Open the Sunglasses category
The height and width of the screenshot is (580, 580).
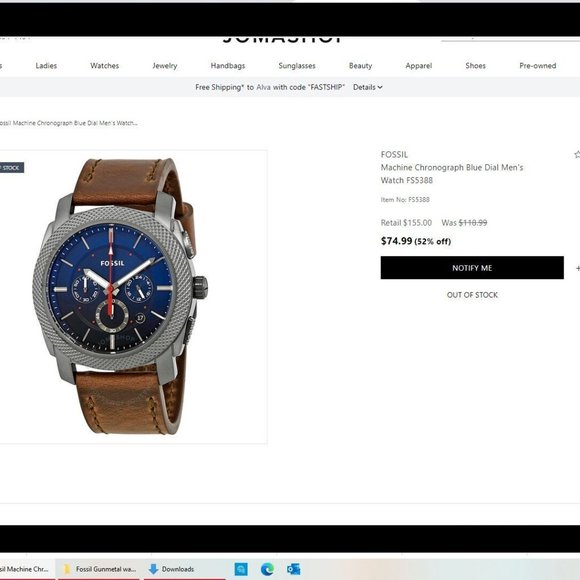[297, 66]
